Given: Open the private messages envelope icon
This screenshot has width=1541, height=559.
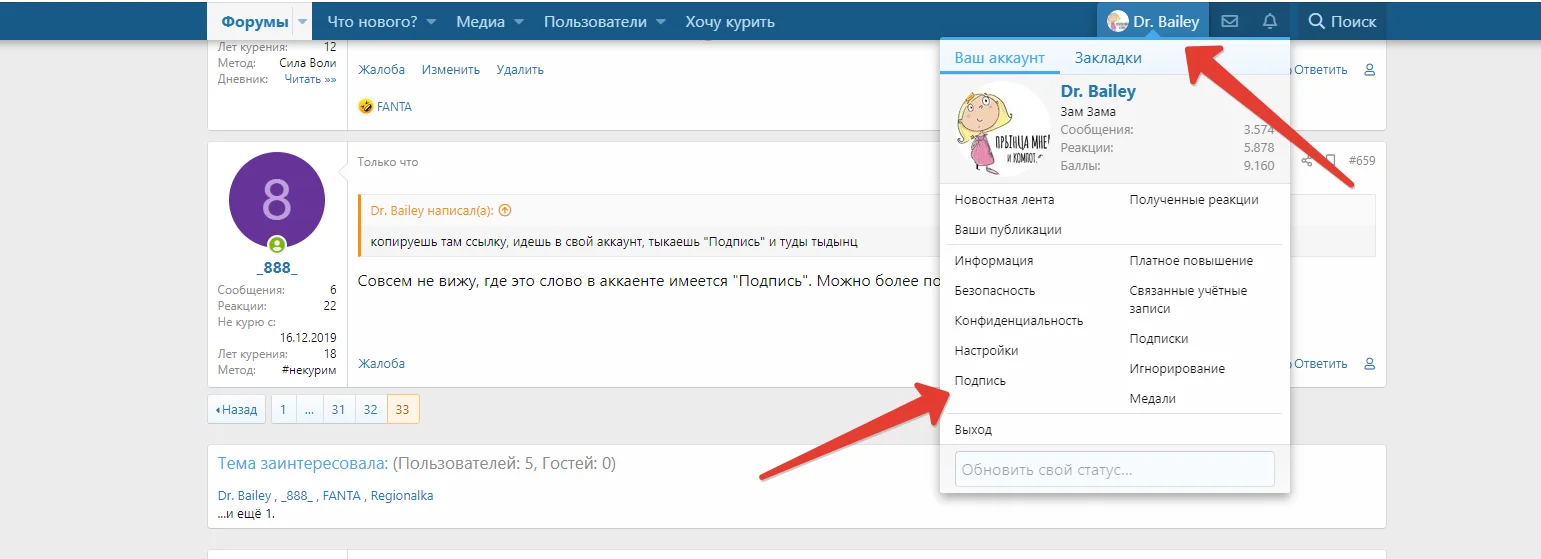Looking at the screenshot, I should 1230,21.
